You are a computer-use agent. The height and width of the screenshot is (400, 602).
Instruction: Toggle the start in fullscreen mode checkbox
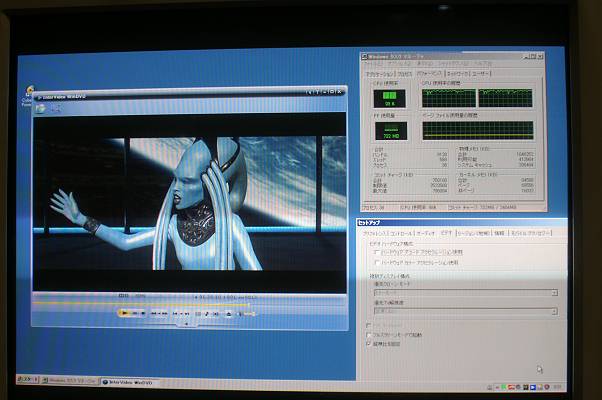[x=369, y=335]
